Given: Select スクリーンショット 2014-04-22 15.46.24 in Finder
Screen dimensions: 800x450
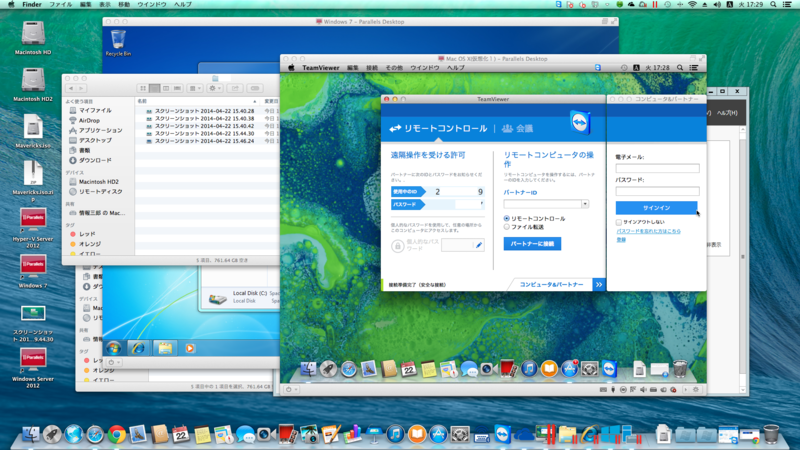Looking at the screenshot, I should tap(204, 141).
